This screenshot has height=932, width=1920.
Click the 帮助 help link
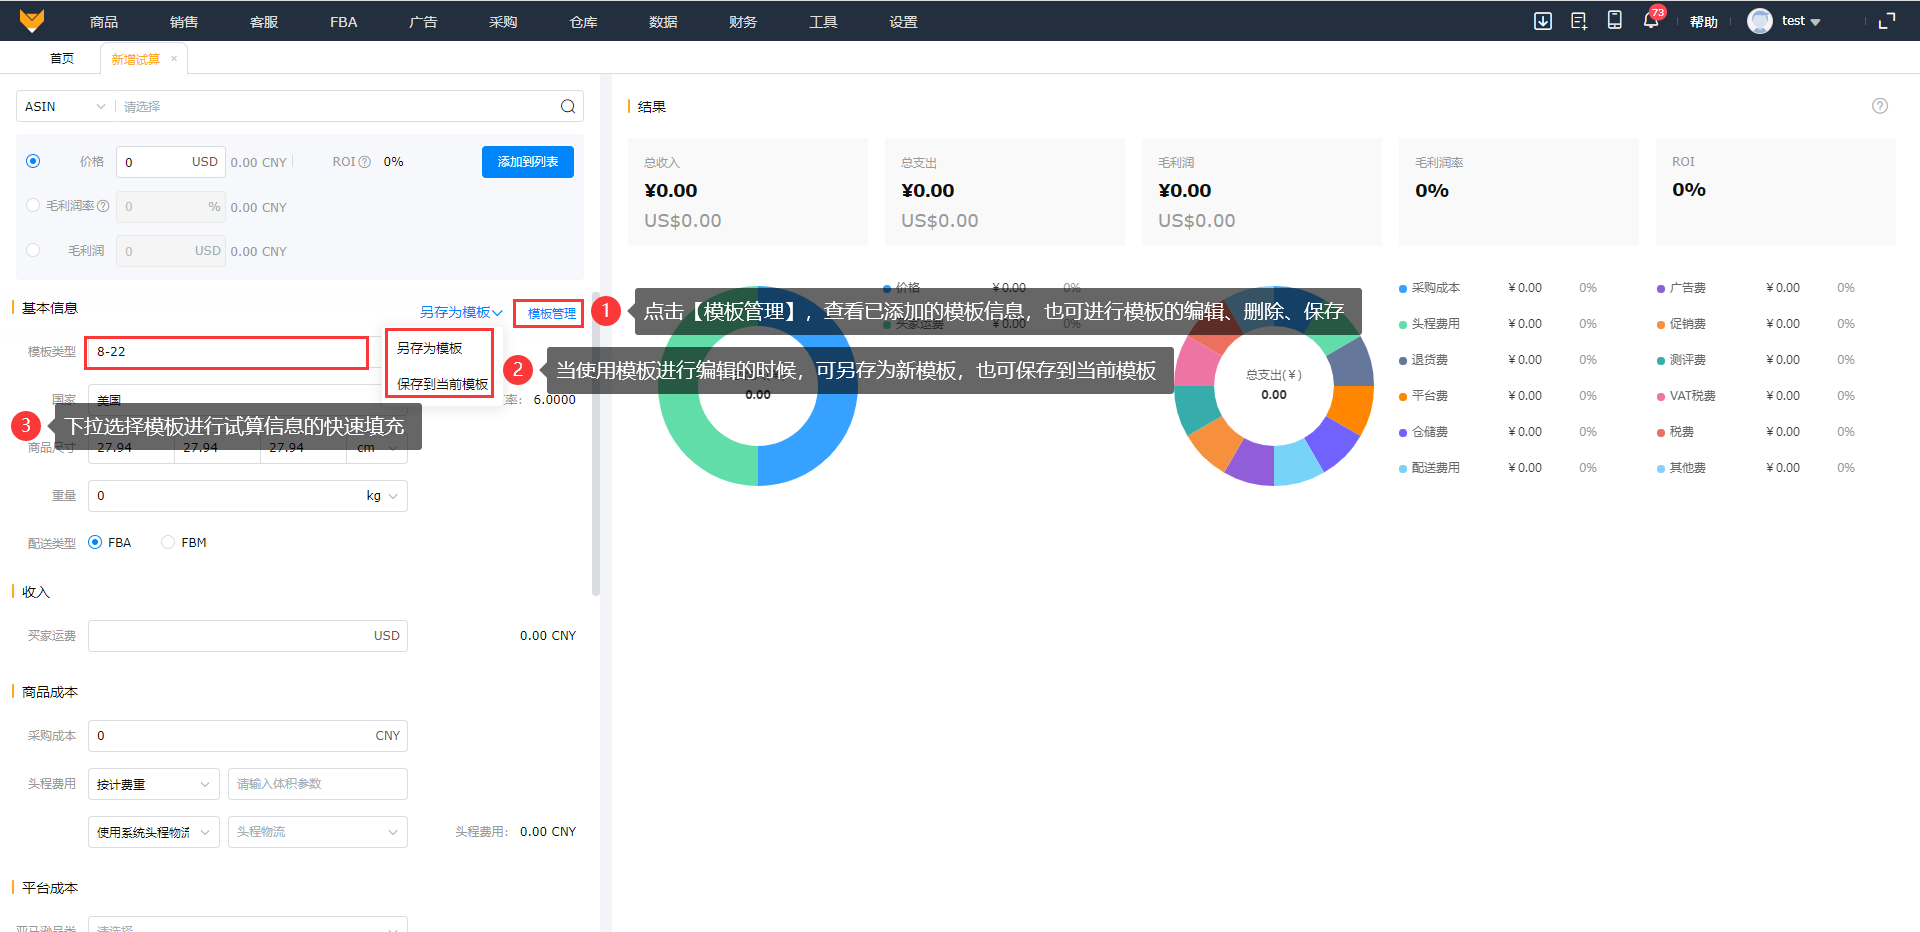1704,22
